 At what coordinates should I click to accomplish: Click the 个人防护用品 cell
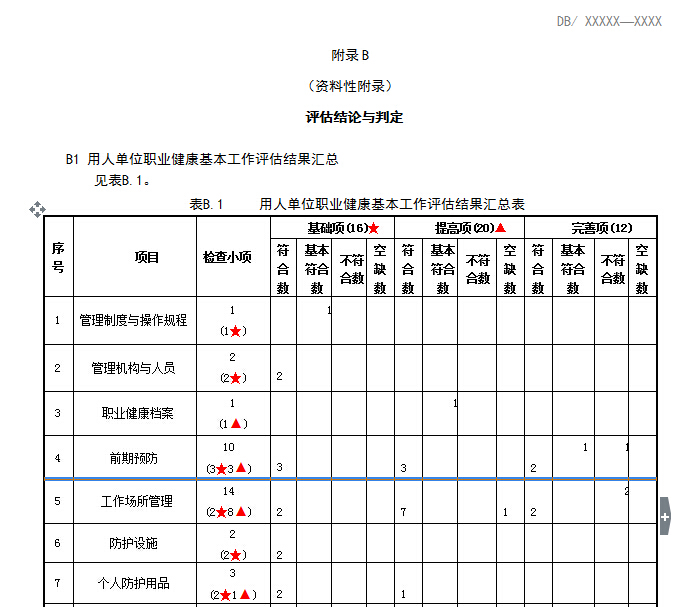134,583
